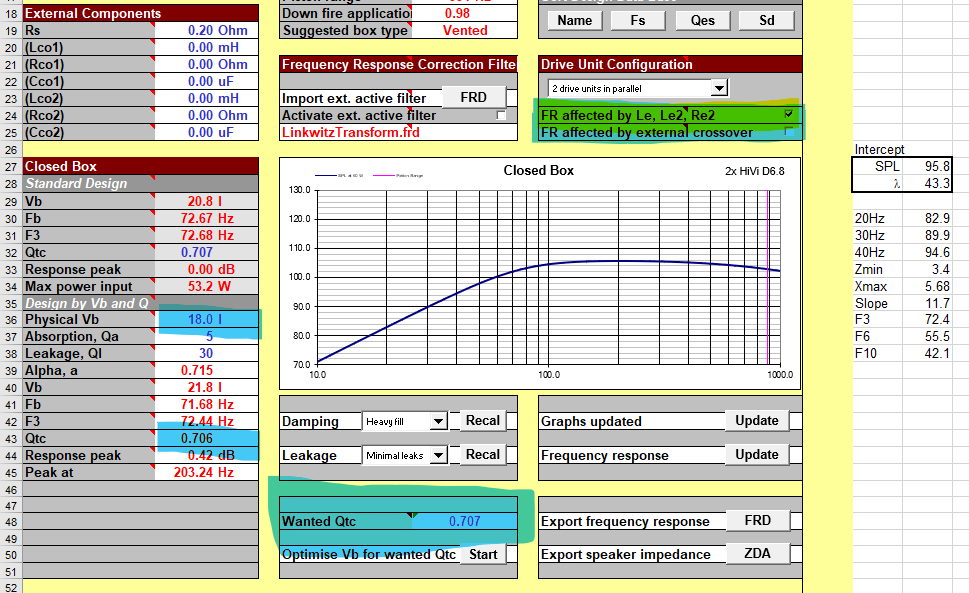Image resolution: width=969 pixels, height=593 pixels.
Task: Click the Closed Box frequency response chart
Action: pos(540,273)
